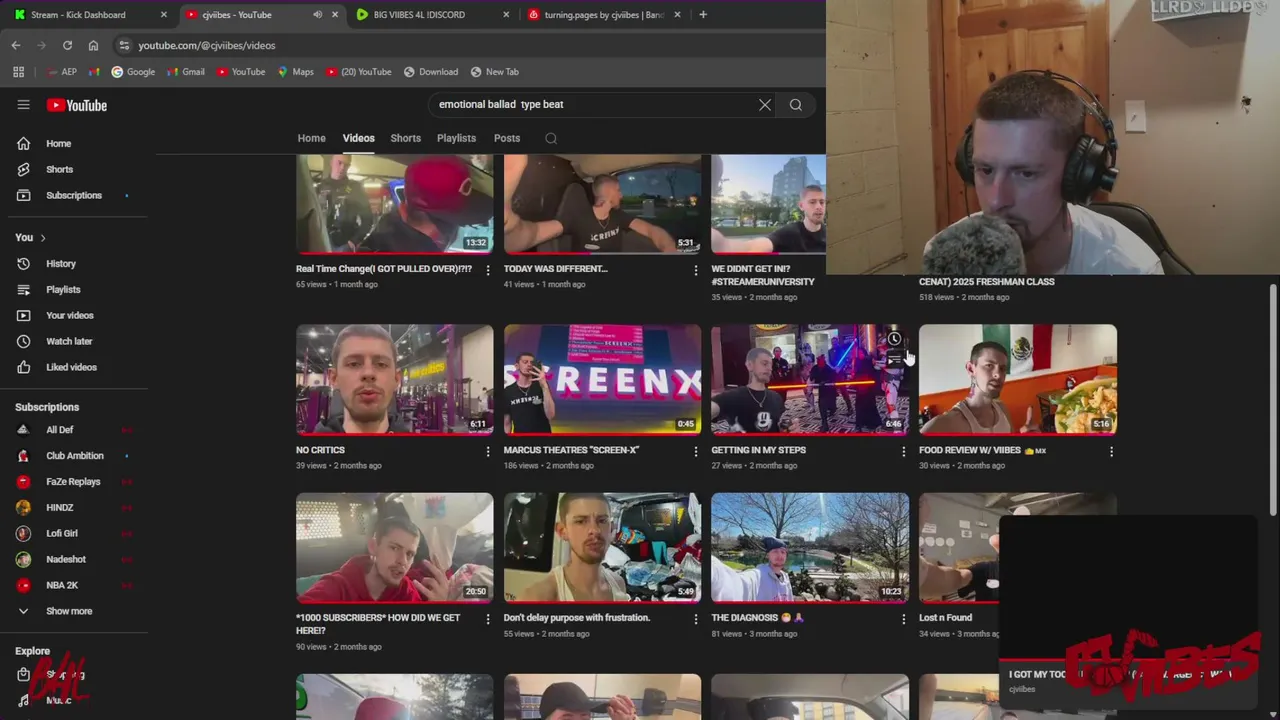Open options for GETTING IN MY STEPS video
Screen dimensions: 1280x720
904,451
